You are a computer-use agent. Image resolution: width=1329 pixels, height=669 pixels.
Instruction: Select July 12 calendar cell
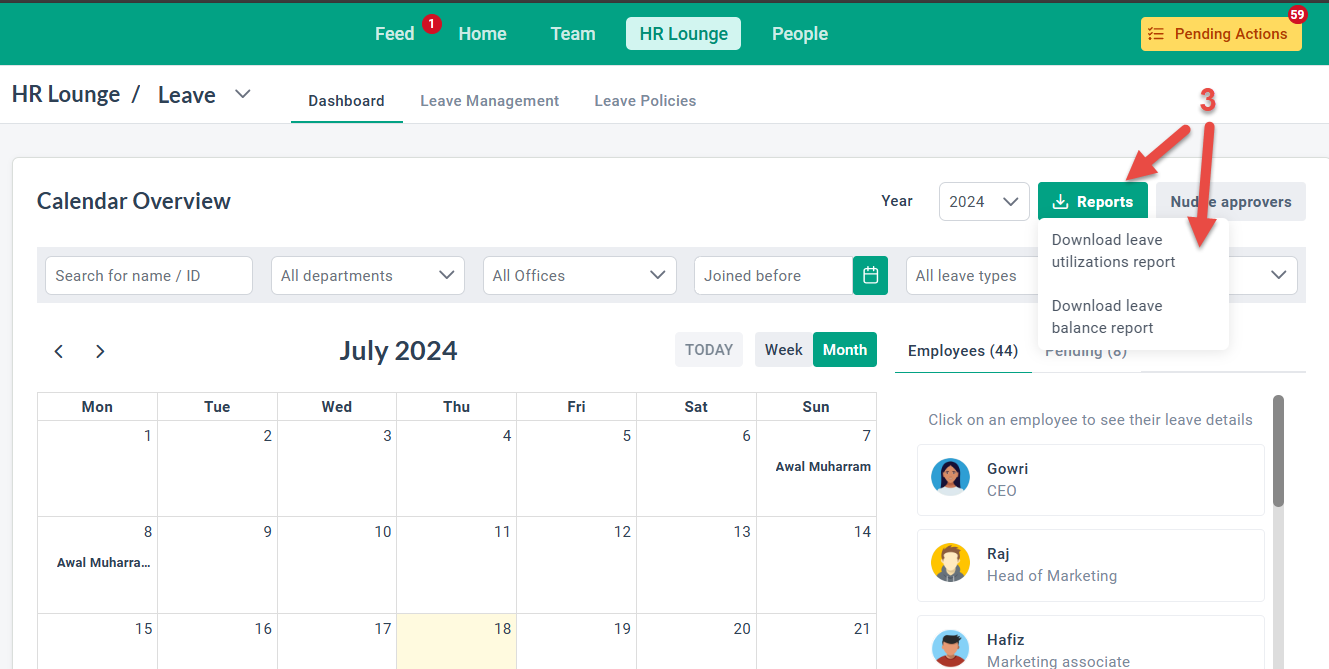coord(576,564)
